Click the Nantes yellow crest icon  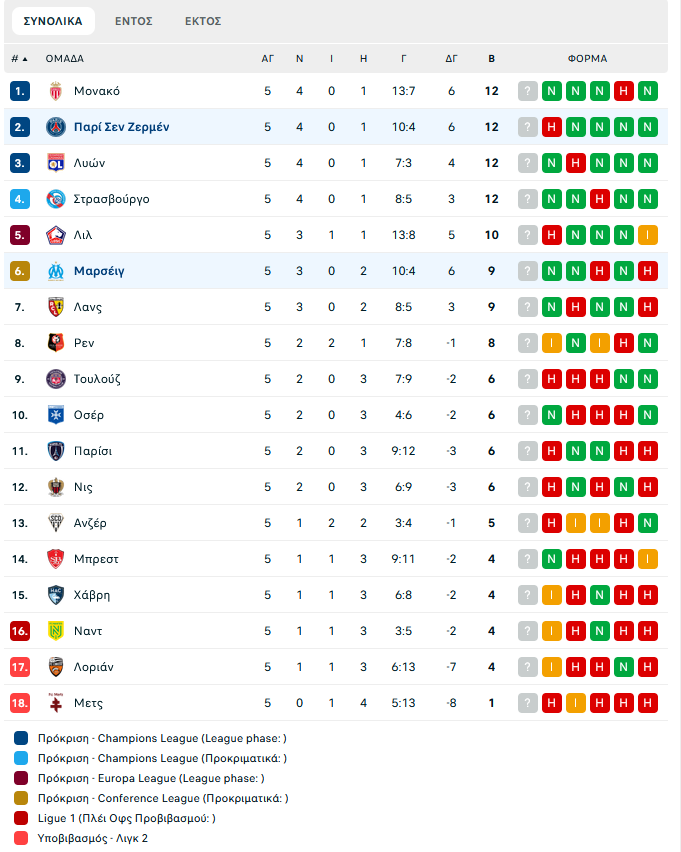55,631
